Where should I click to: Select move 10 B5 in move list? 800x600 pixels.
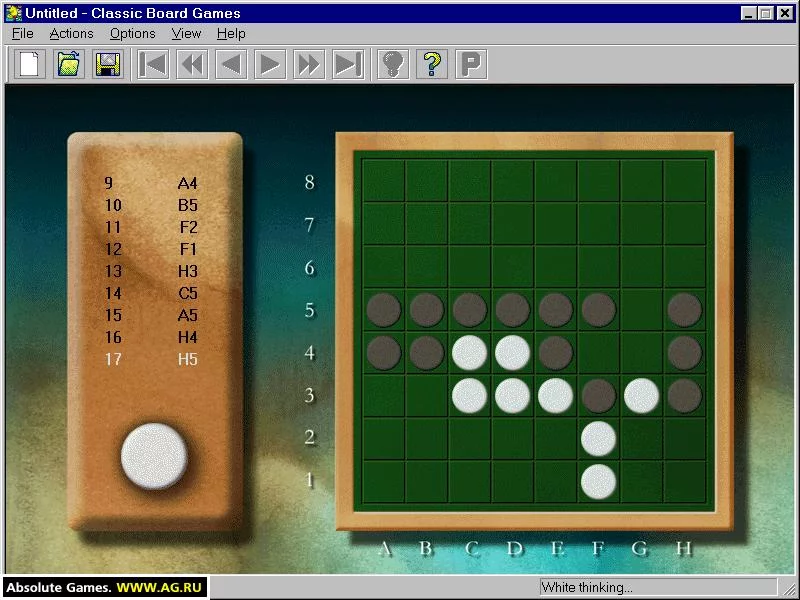[151, 205]
